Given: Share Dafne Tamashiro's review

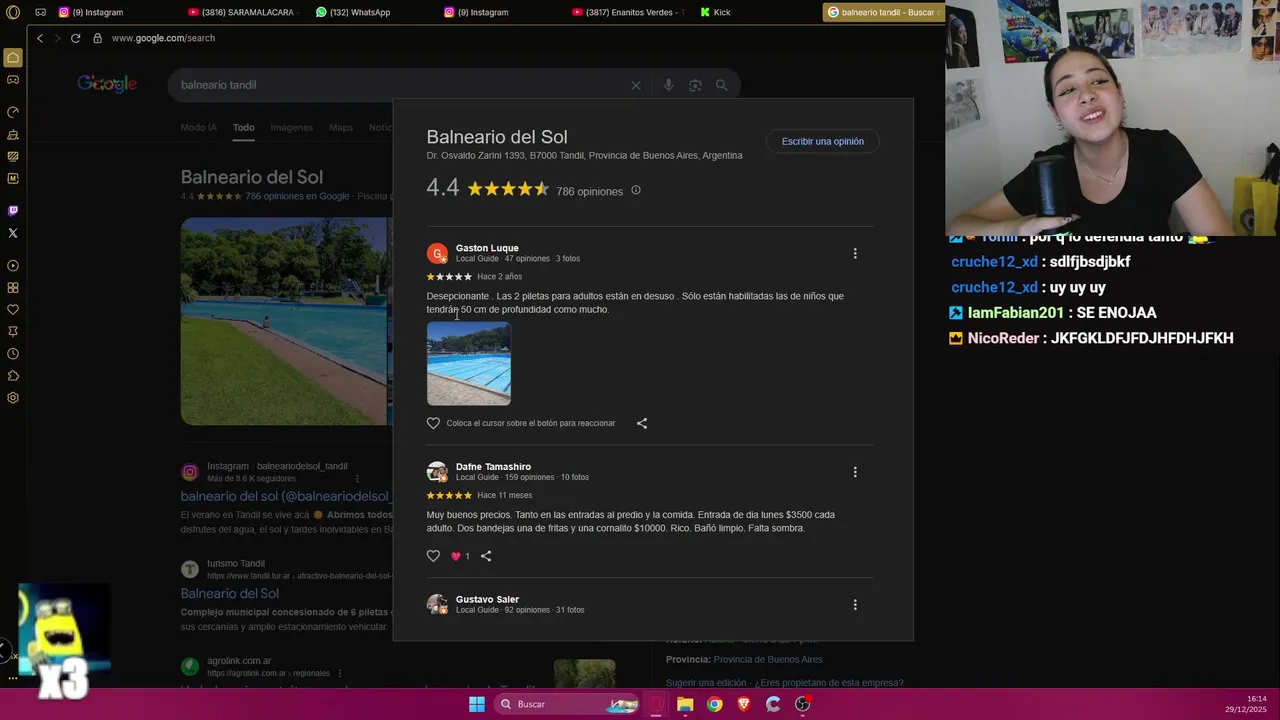Looking at the screenshot, I should 486,556.
